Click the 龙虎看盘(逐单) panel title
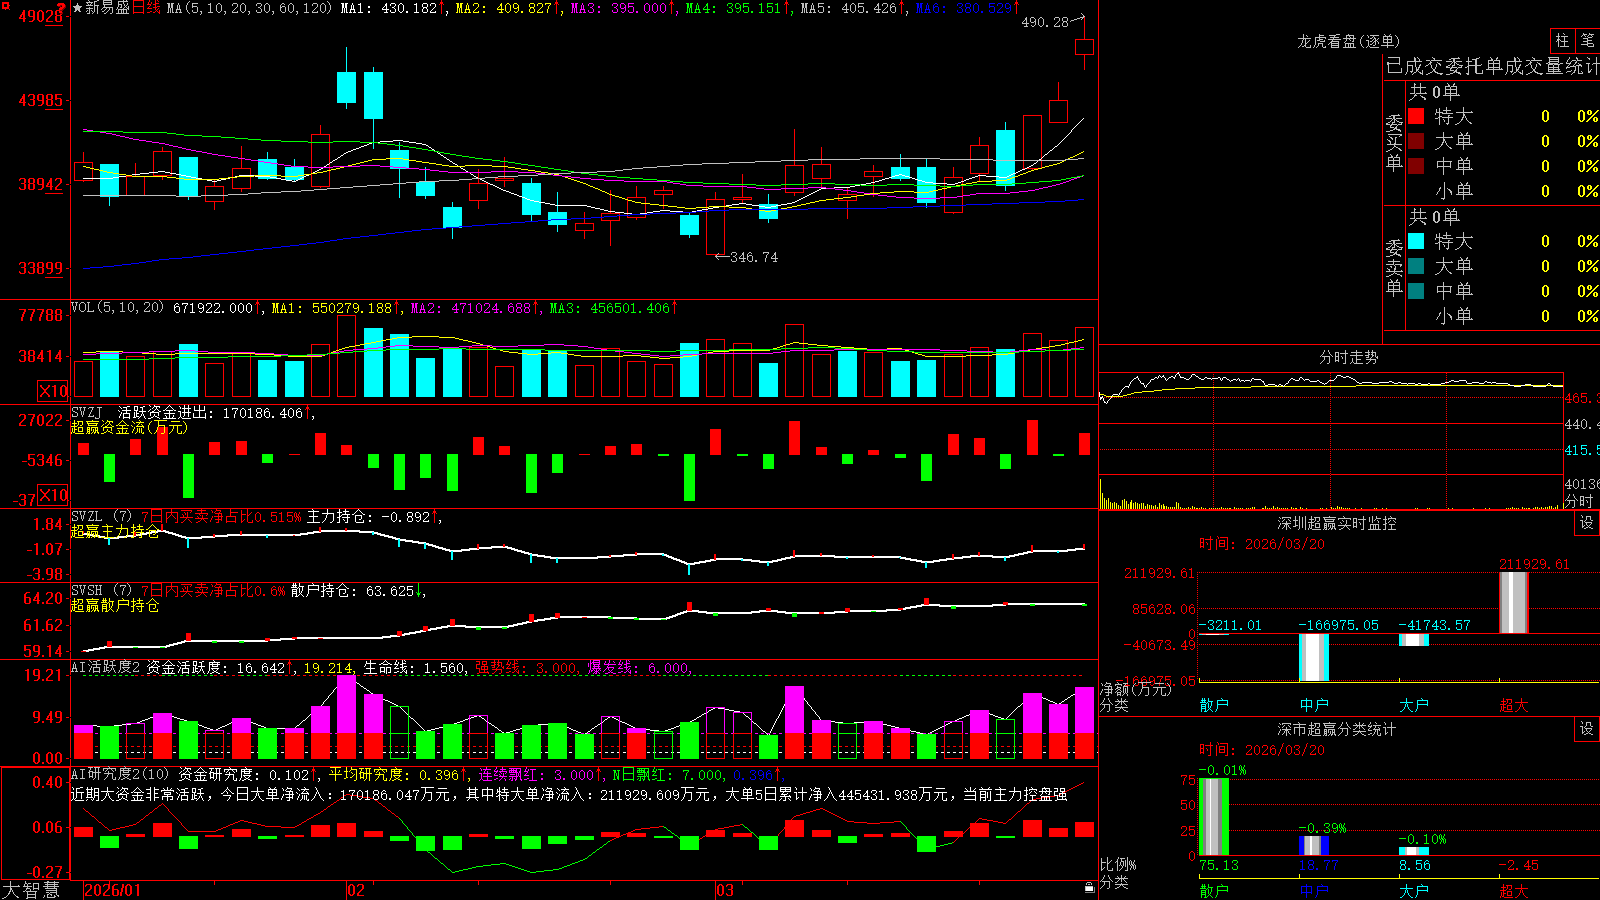Image resolution: width=1600 pixels, height=900 pixels. (x=1348, y=41)
